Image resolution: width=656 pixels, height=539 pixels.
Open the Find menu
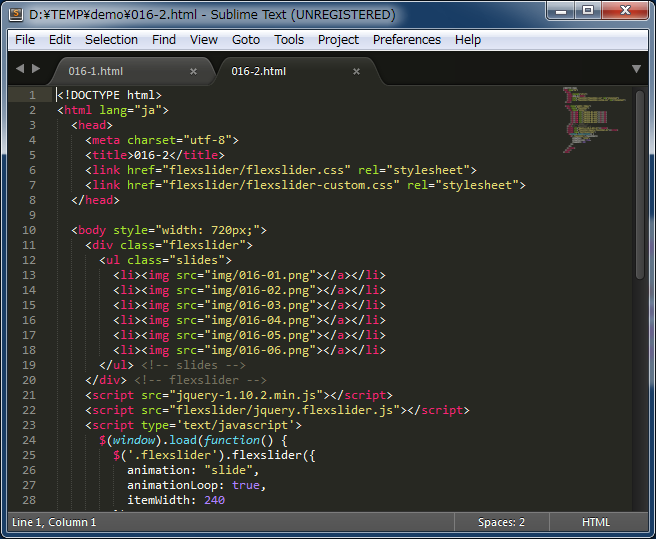point(164,40)
